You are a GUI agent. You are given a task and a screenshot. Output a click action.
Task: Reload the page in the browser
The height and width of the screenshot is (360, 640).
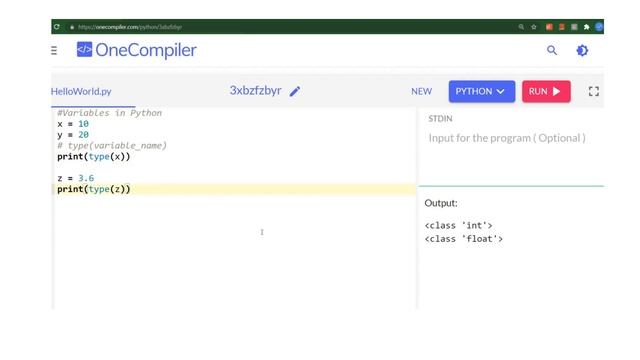pyautogui.click(x=57, y=27)
